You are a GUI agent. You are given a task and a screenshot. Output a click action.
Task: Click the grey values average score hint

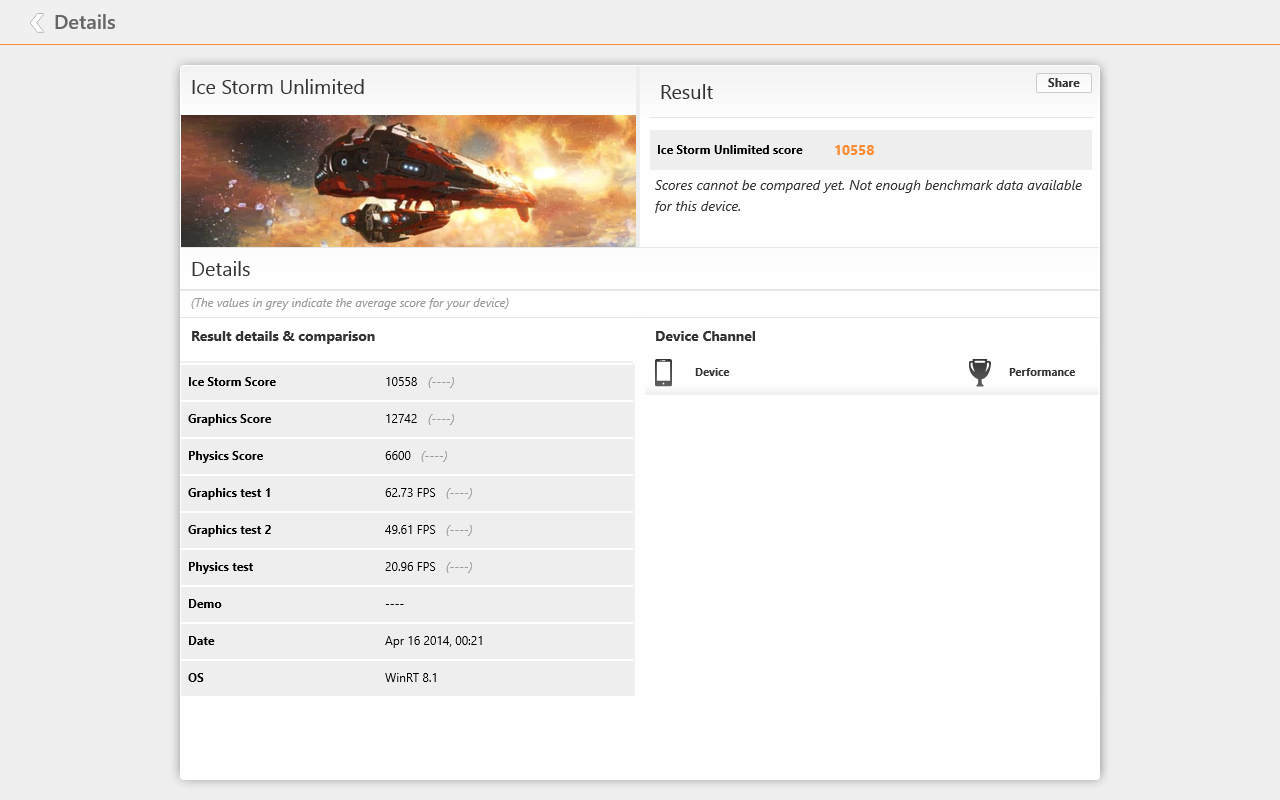click(350, 303)
